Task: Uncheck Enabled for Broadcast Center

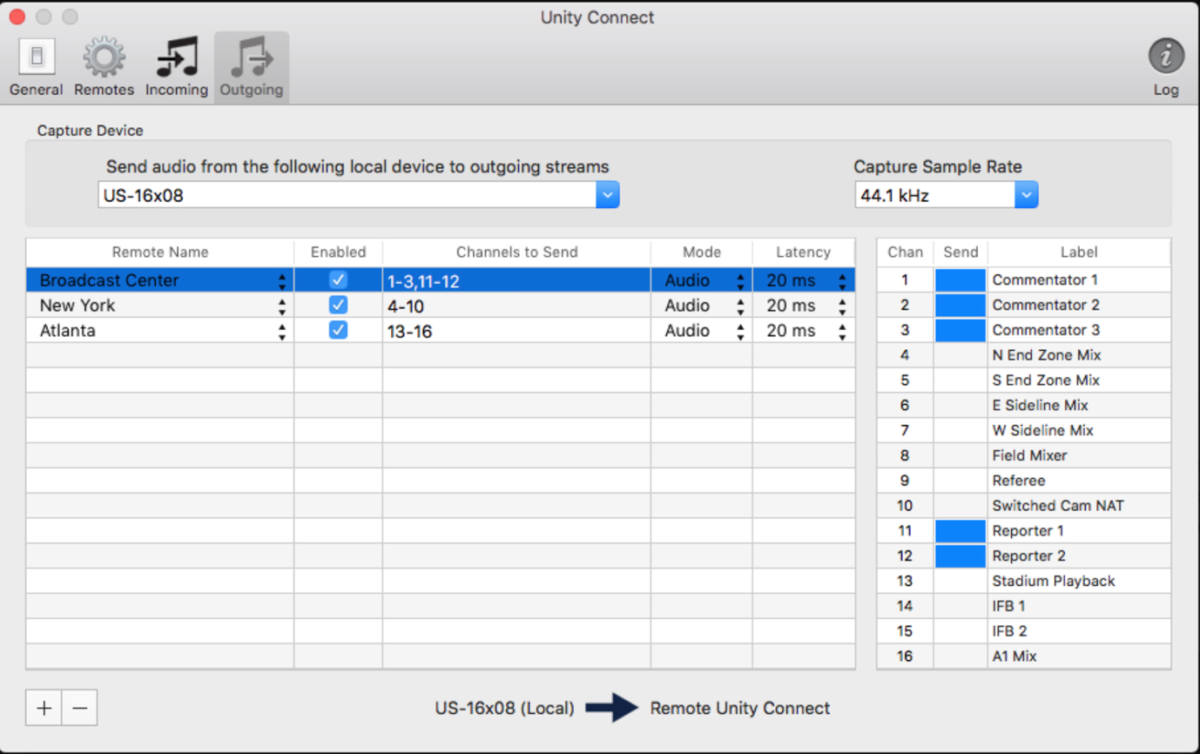Action: pyautogui.click(x=338, y=280)
